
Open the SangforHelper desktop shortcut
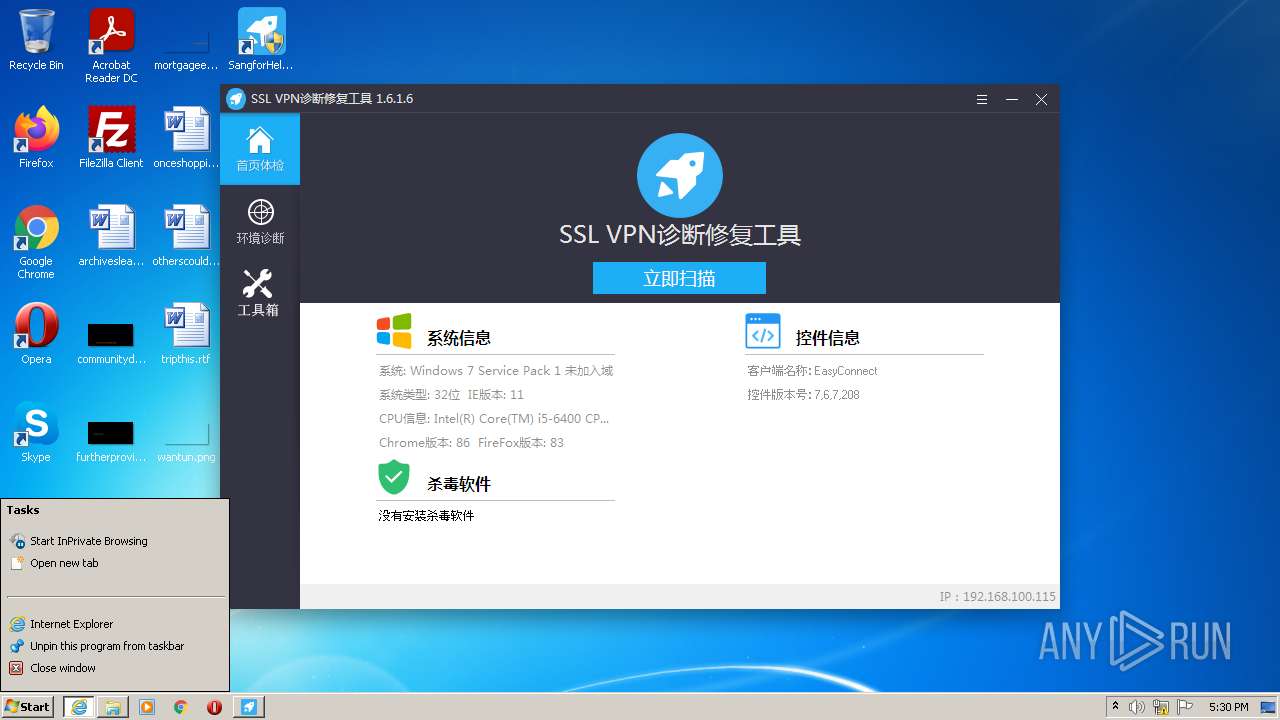(261, 40)
